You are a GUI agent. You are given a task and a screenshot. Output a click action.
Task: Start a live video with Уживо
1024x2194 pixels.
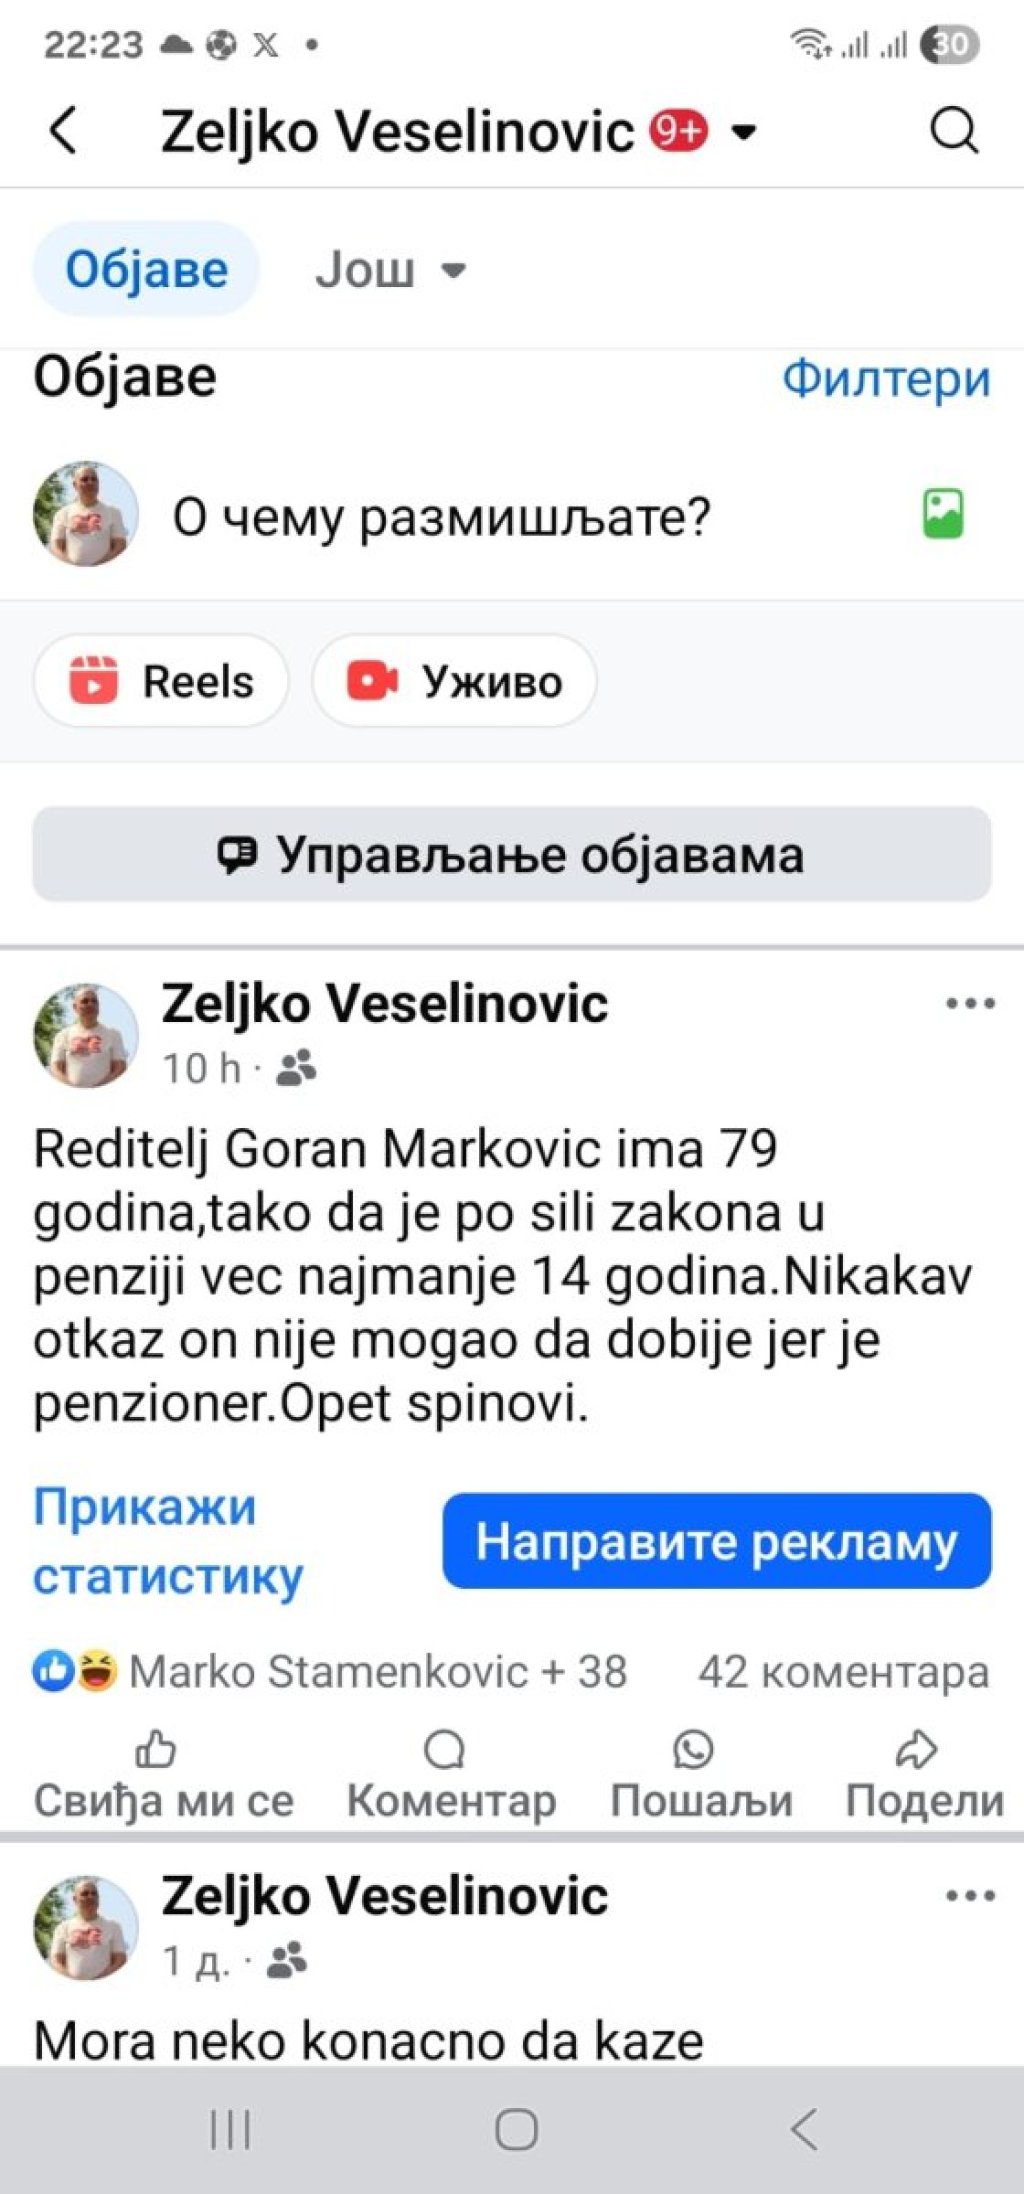coord(455,681)
